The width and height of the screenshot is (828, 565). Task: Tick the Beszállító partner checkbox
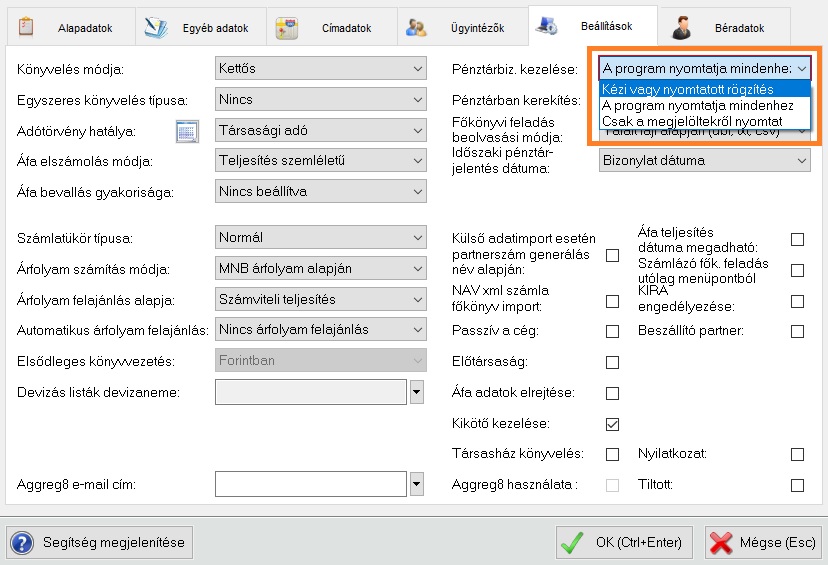797,331
